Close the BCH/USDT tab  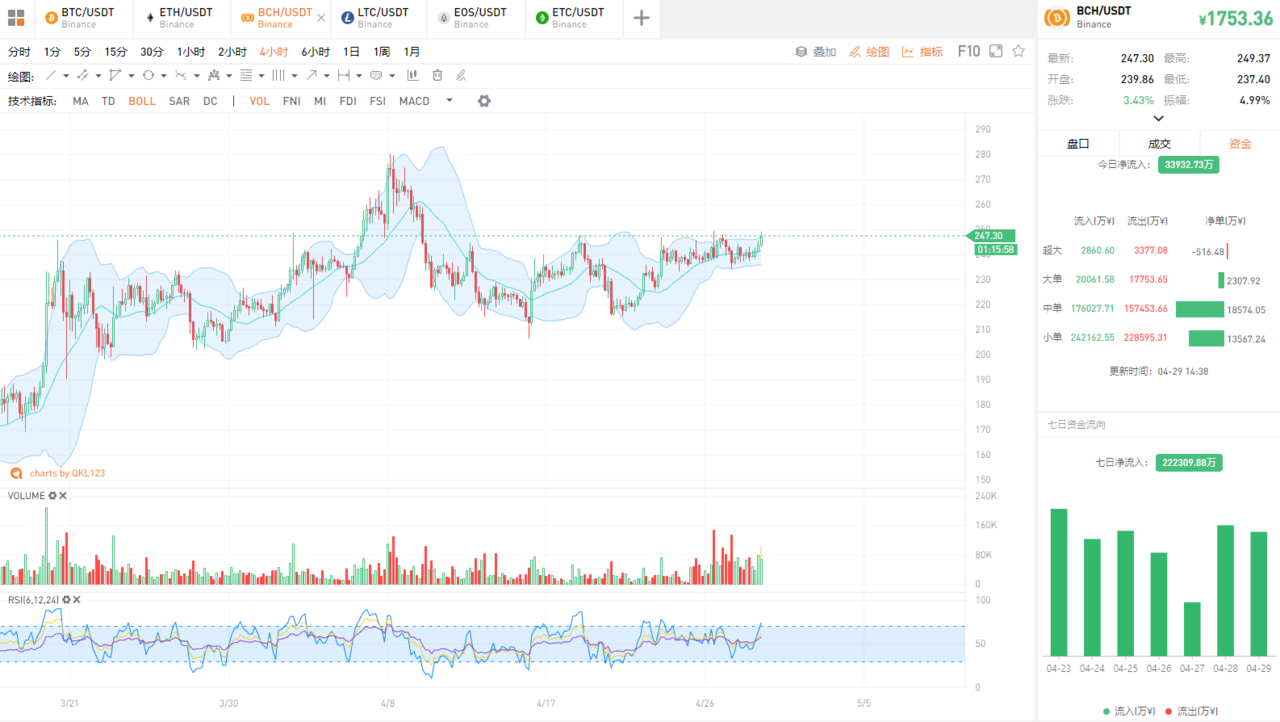pyautogui.click(x=321, y=18)
